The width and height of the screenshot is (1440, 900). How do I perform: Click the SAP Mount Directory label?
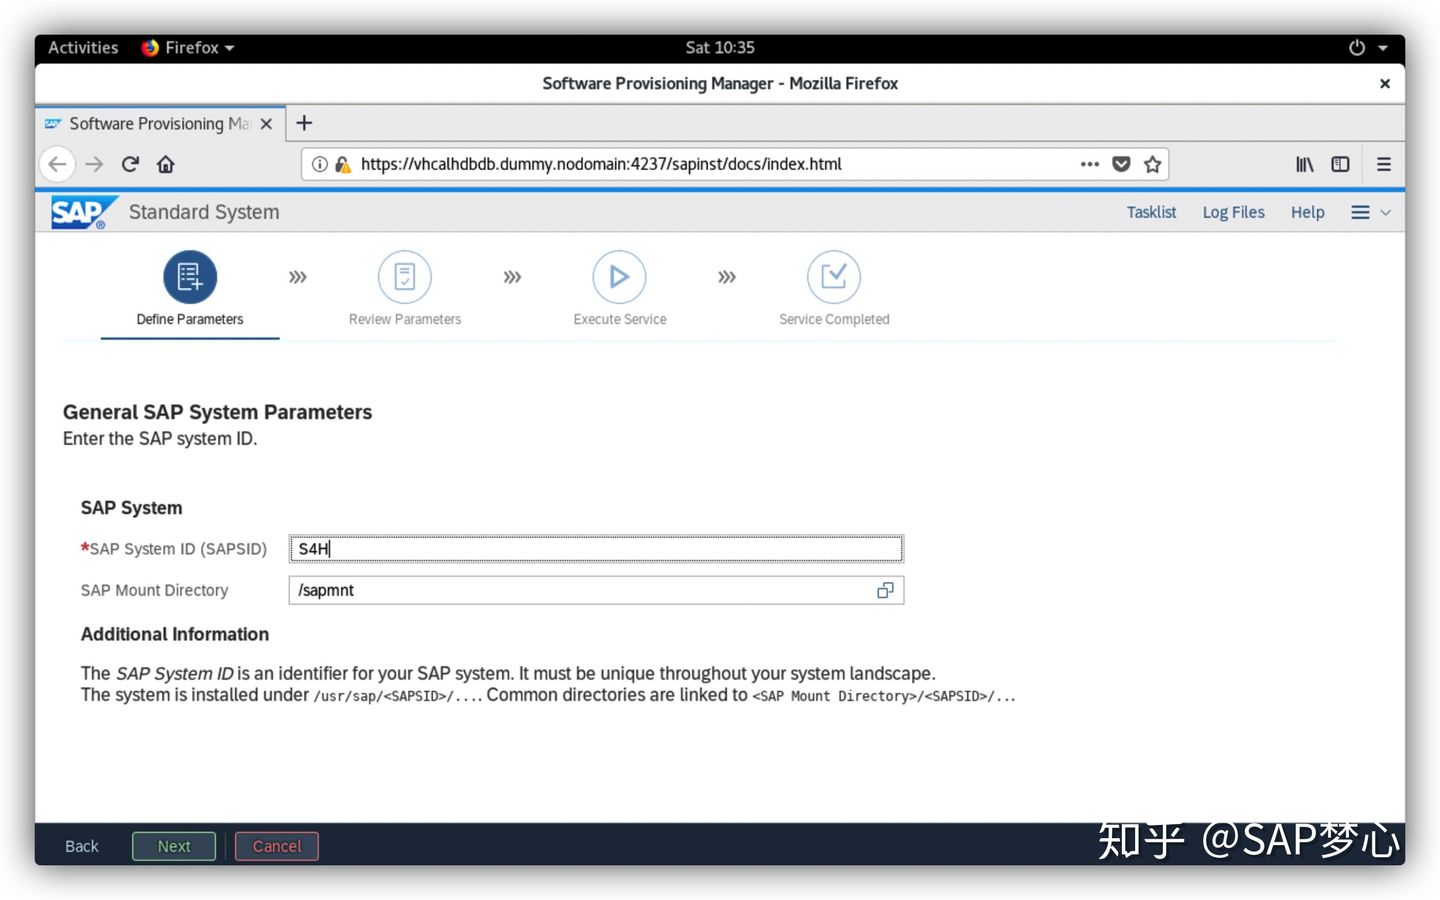tap(154, 590)
